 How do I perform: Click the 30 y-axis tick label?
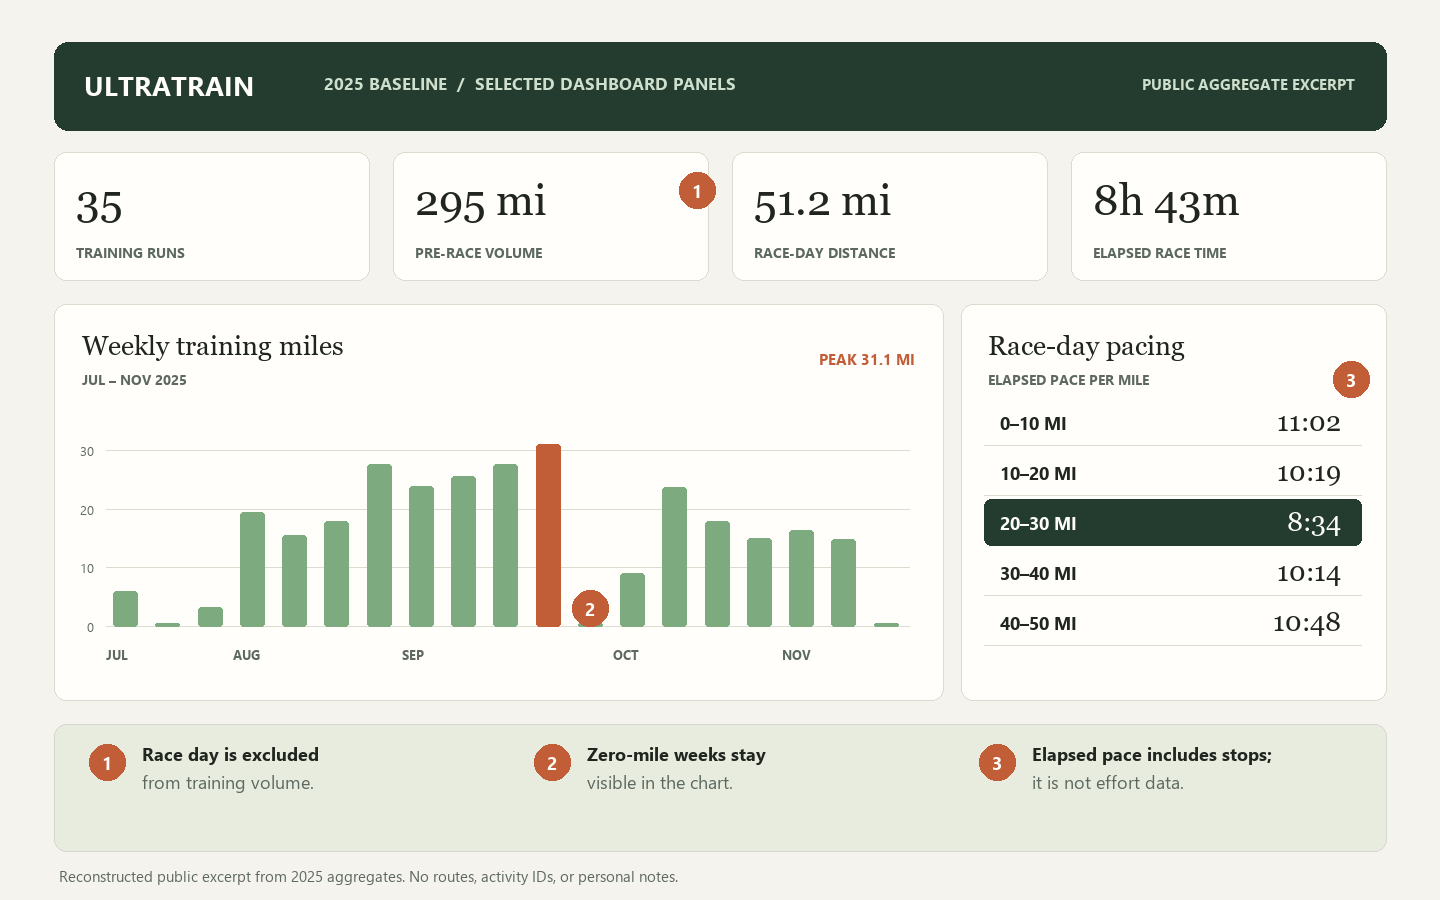[x=87, y=452]
